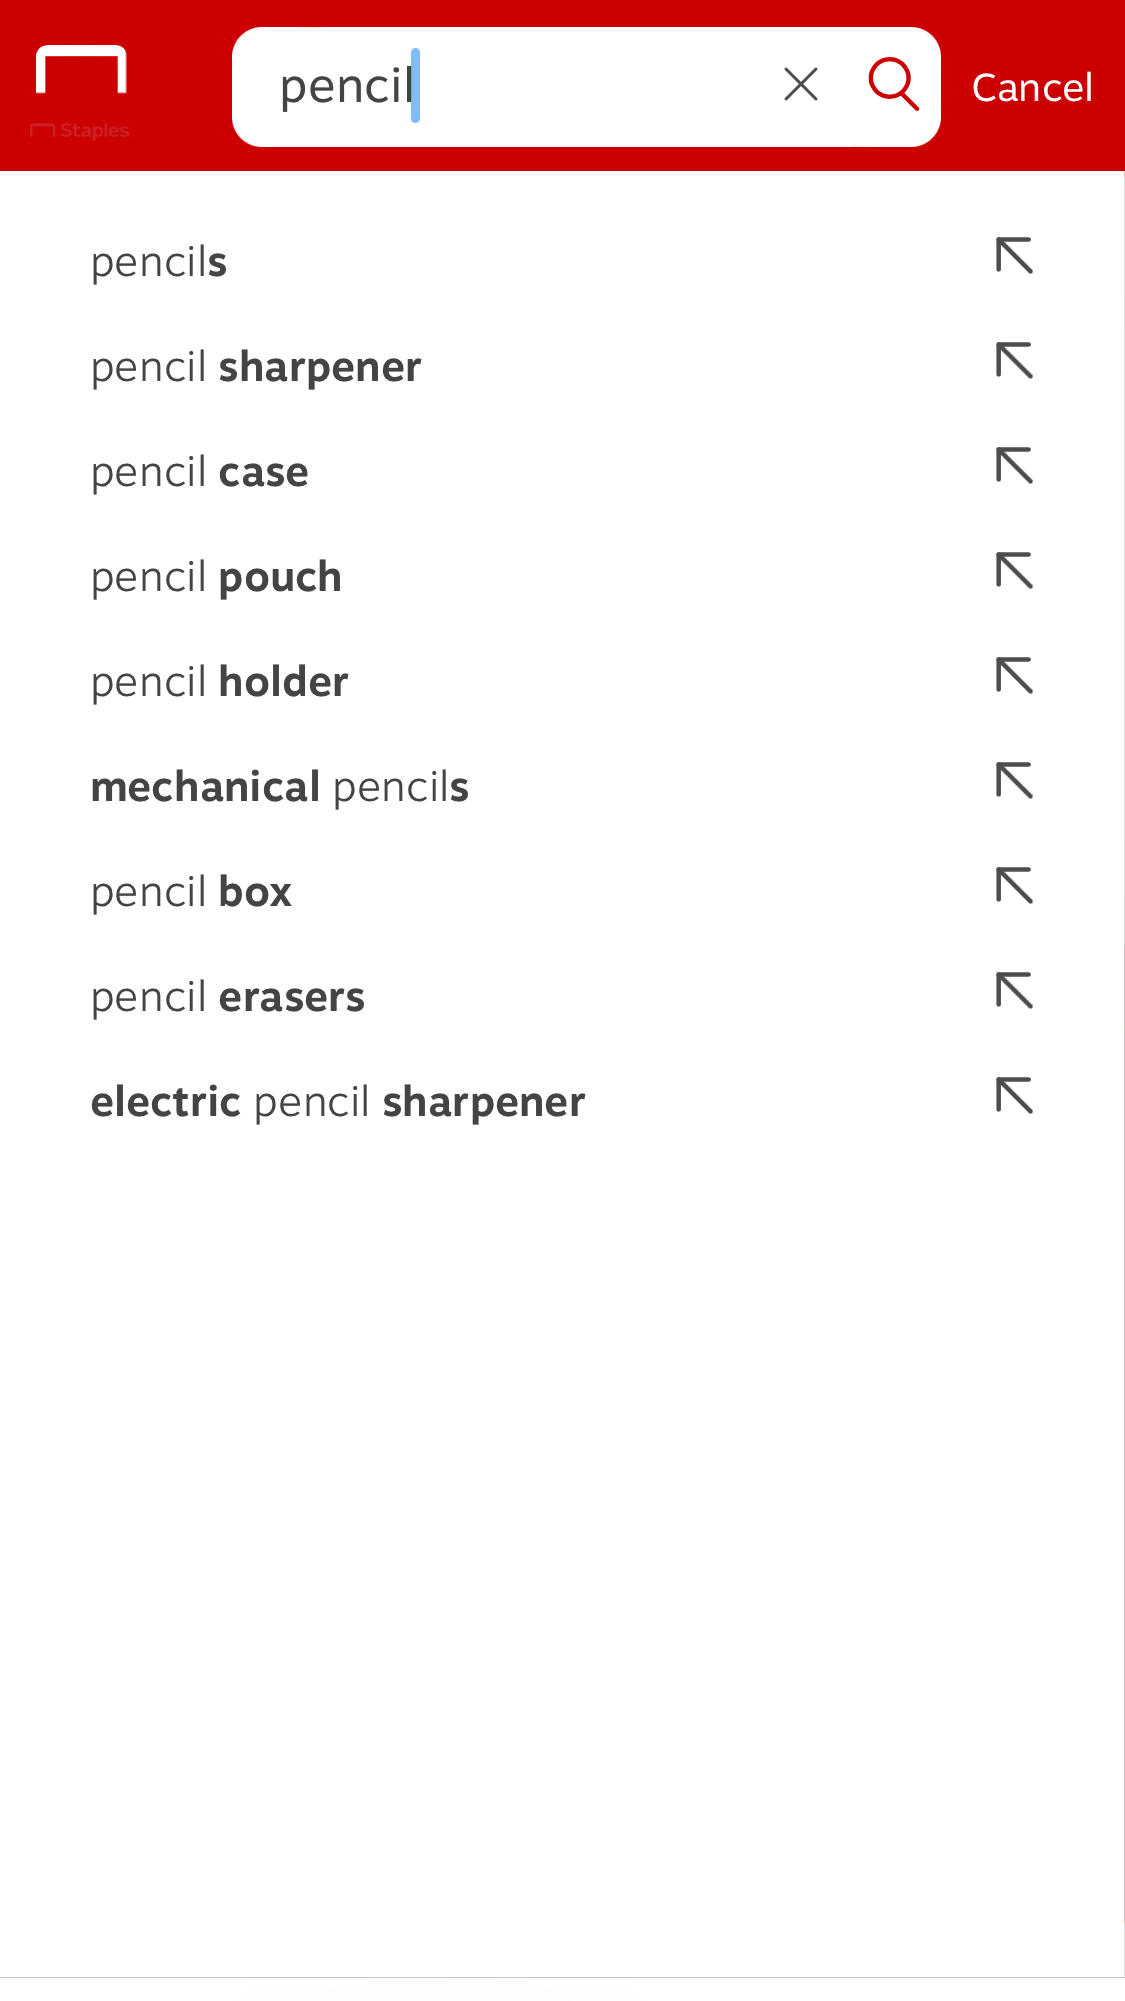Choose the pencil erasers suggestion

[x=227, y=997]
